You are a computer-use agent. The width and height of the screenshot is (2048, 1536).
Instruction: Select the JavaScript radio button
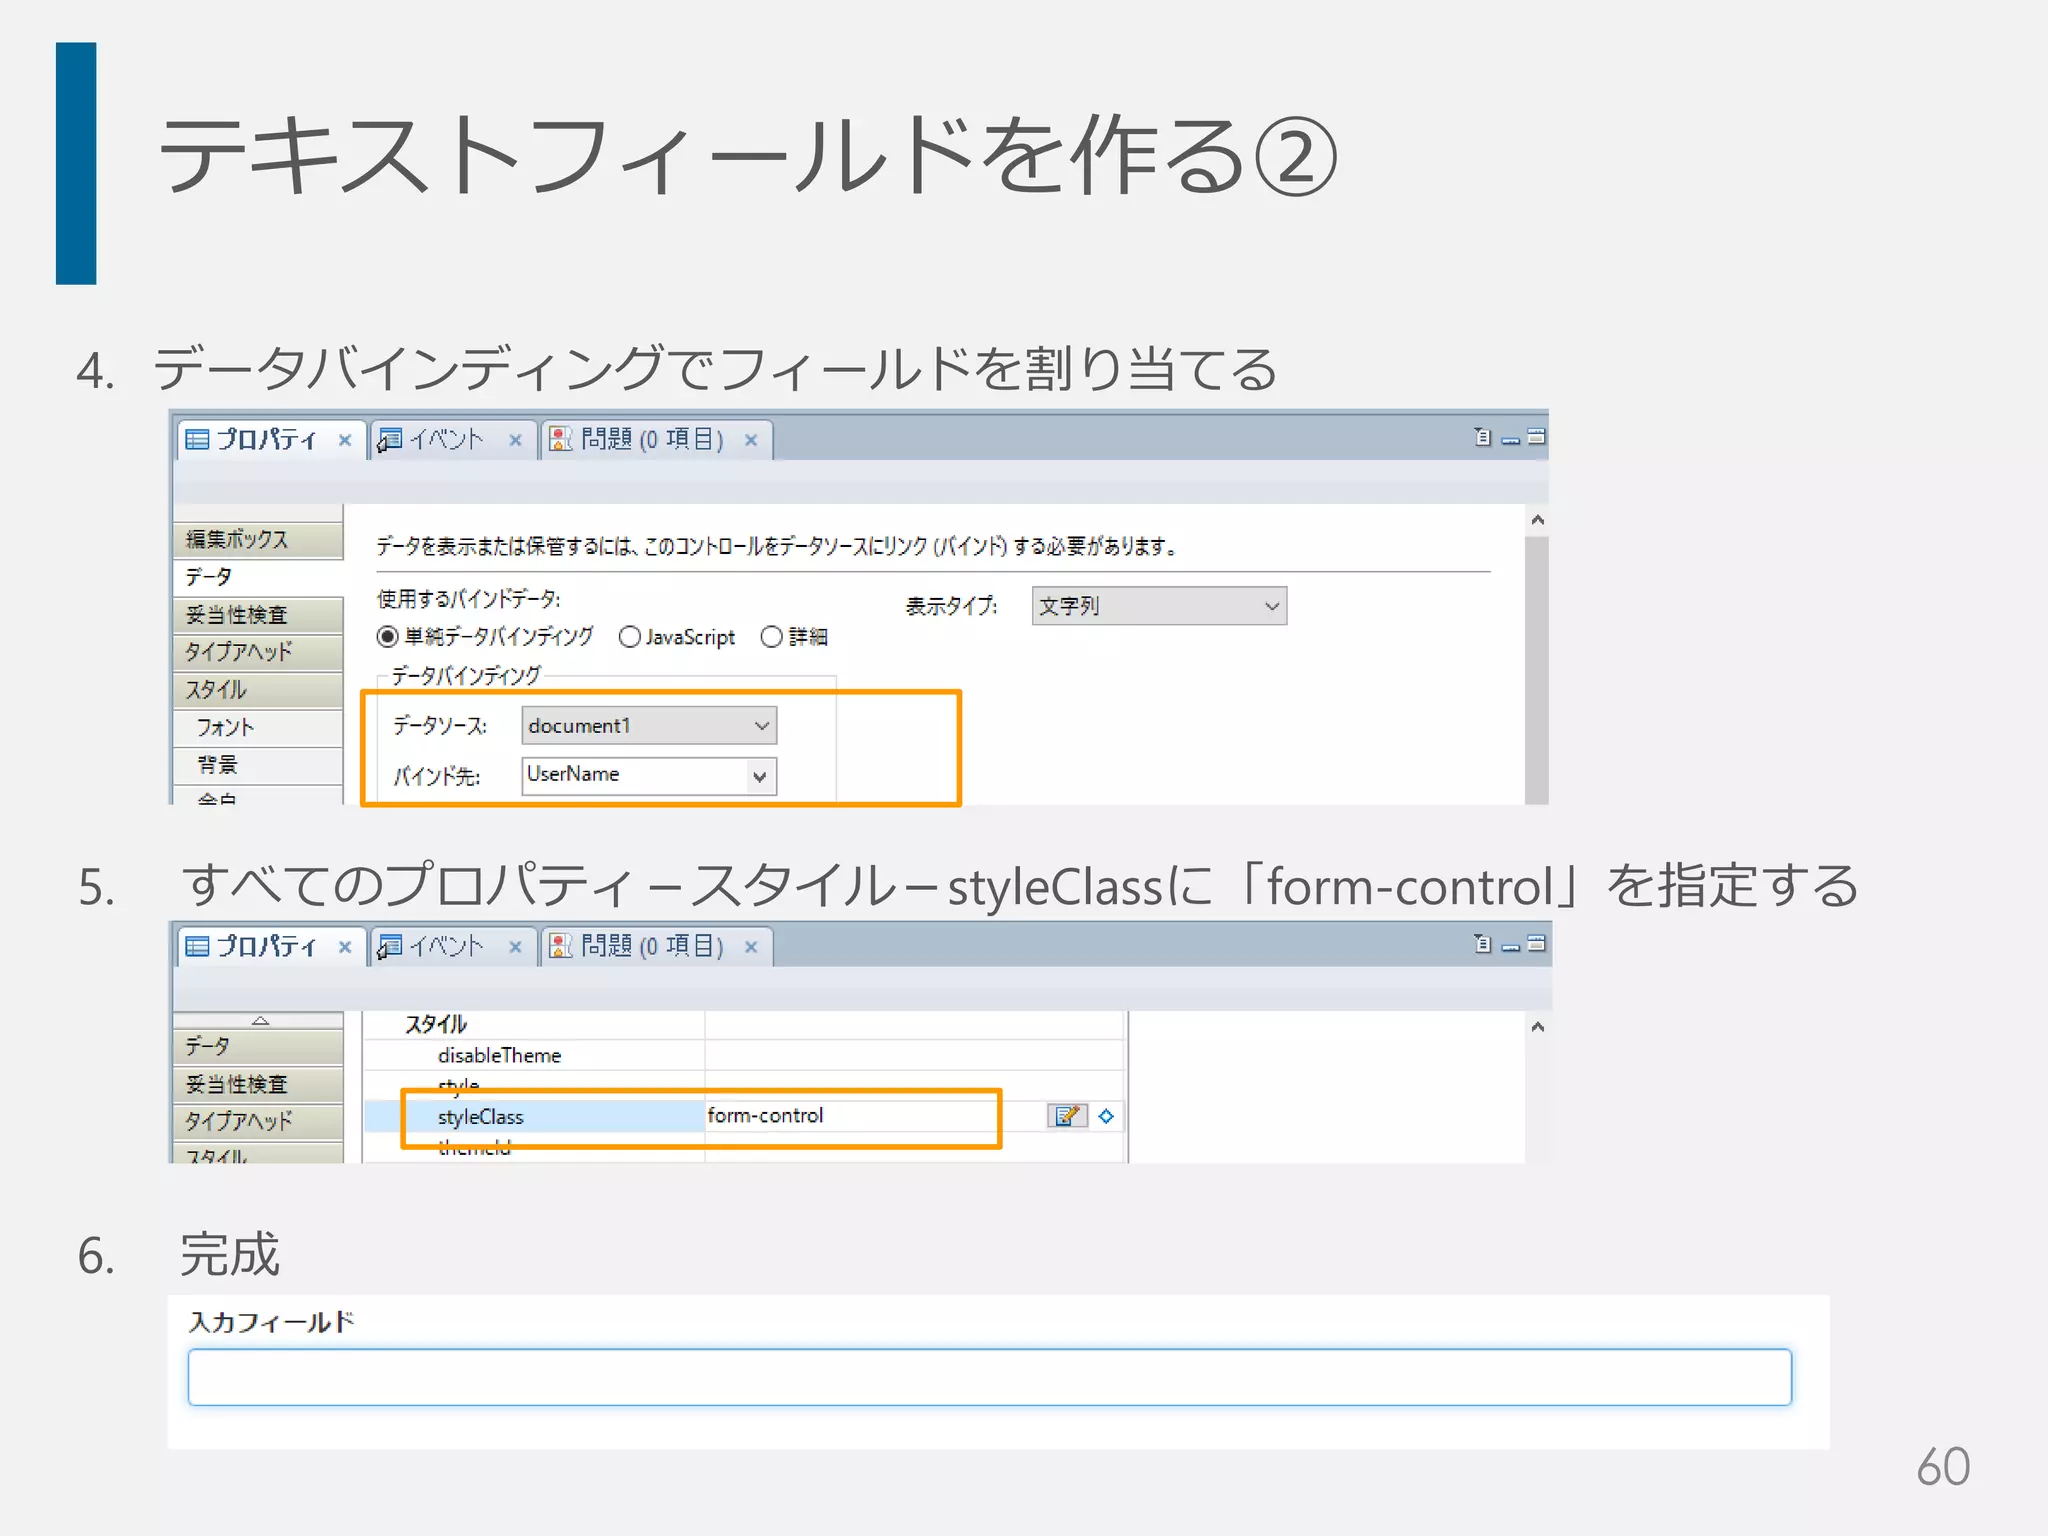point(629,637)
